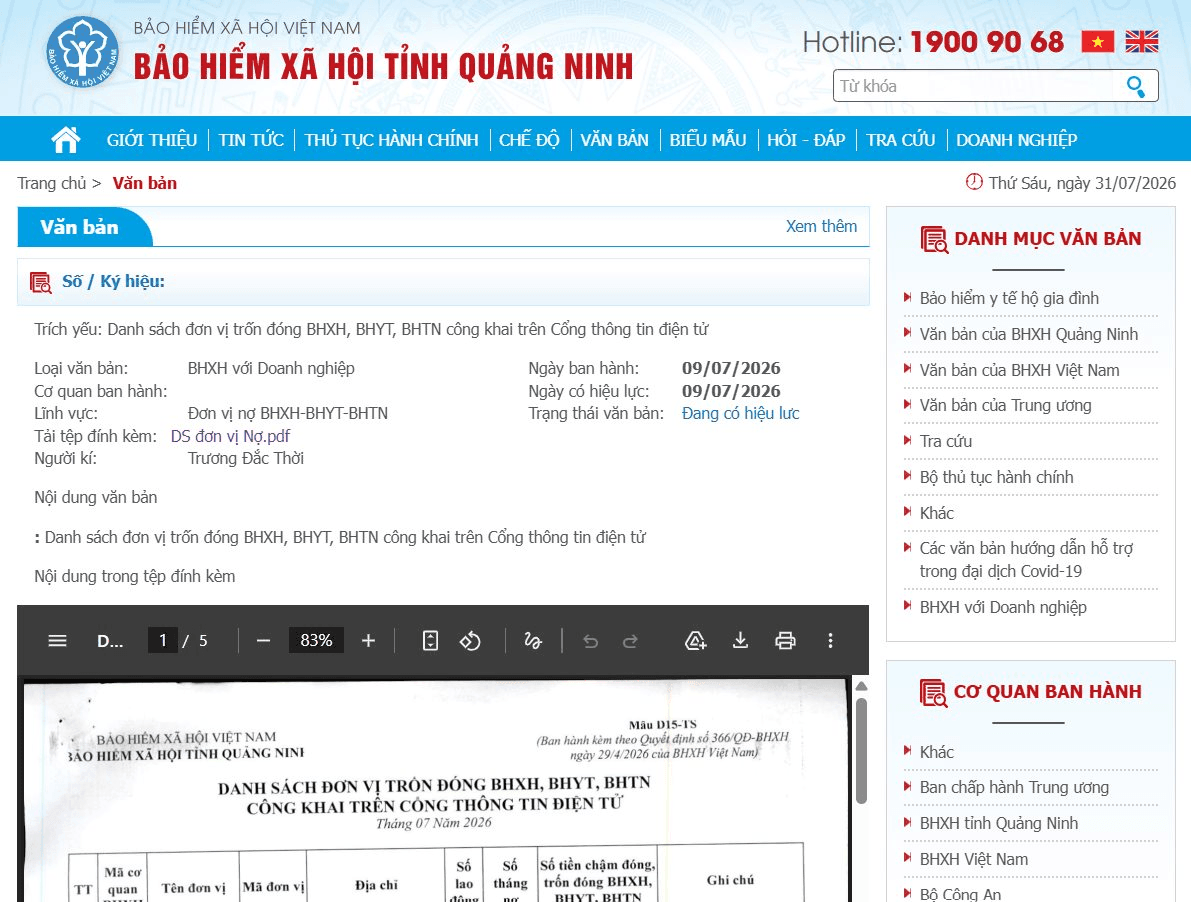
Task: Open Bộ thủ tục hành chính category
Action: (x=997, y=477)
